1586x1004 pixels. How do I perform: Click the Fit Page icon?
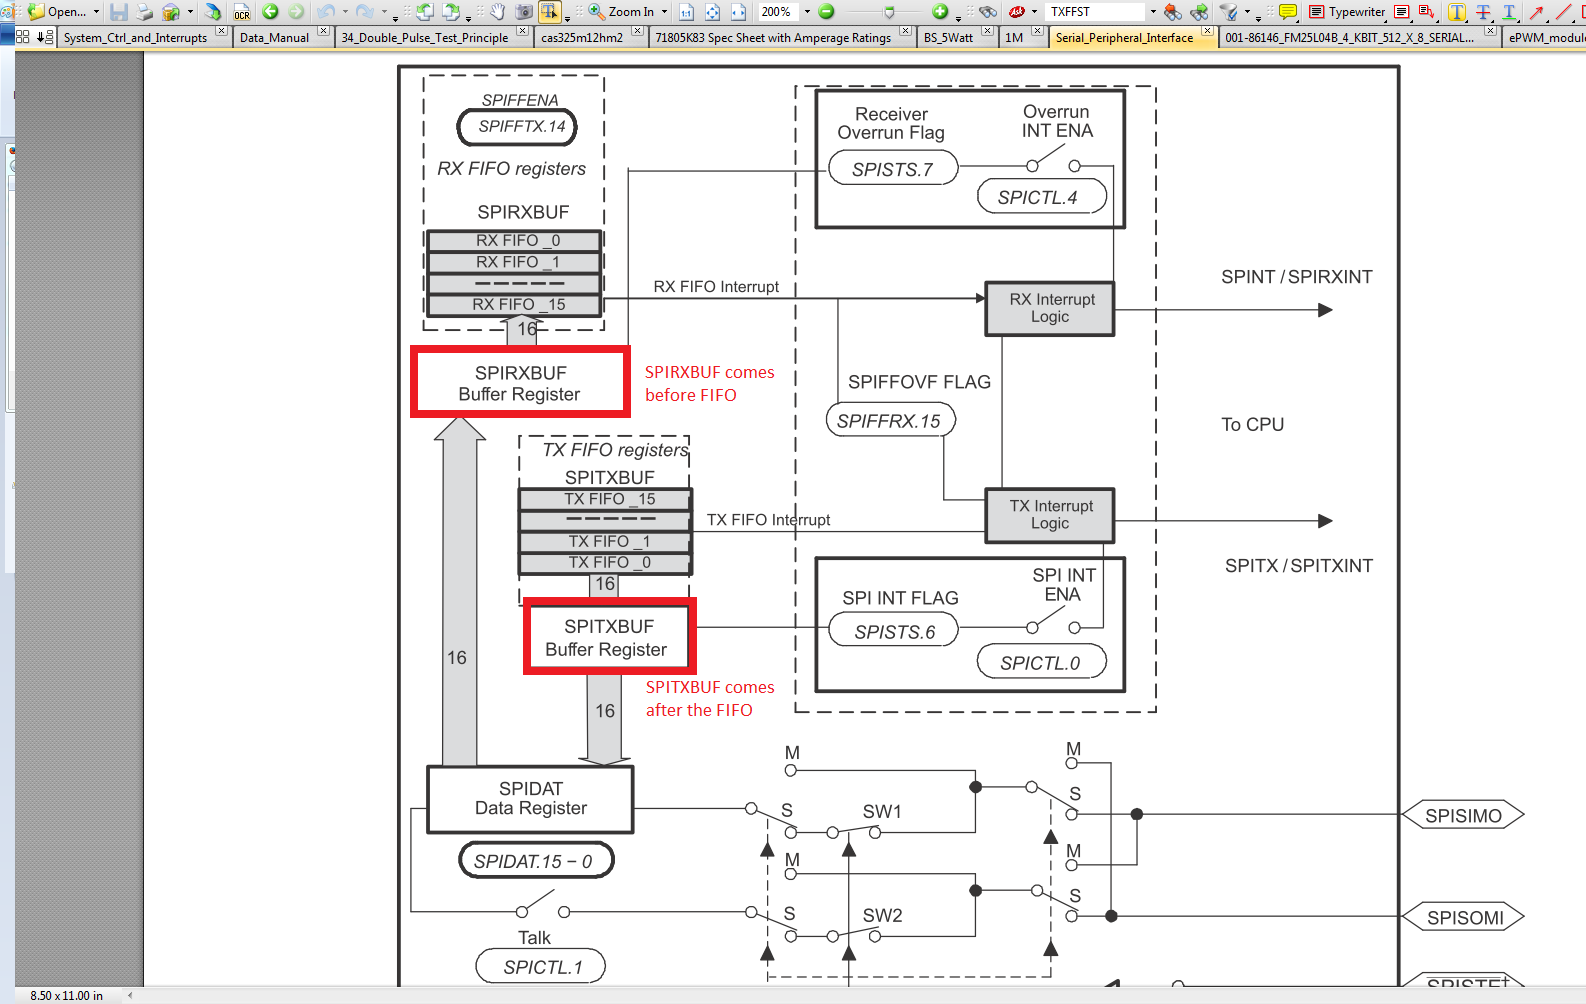[x=713, y=12]
